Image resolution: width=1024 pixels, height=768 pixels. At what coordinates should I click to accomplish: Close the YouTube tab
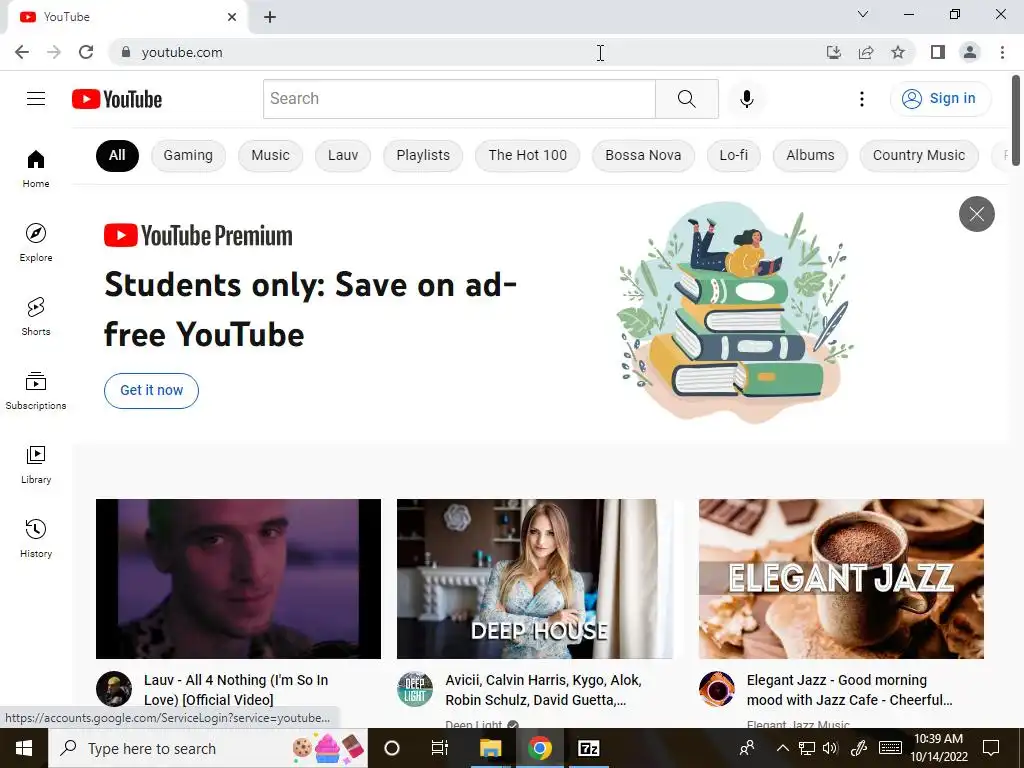pos(232,17)
